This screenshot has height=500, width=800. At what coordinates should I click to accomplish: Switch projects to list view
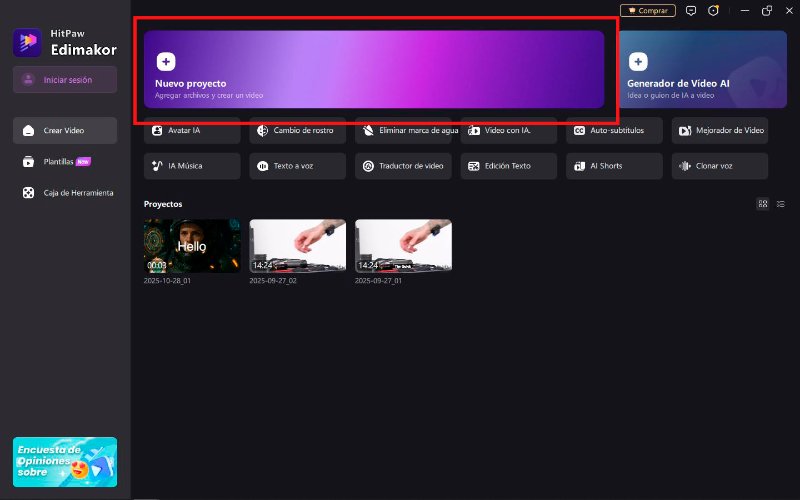coord(781,204)
